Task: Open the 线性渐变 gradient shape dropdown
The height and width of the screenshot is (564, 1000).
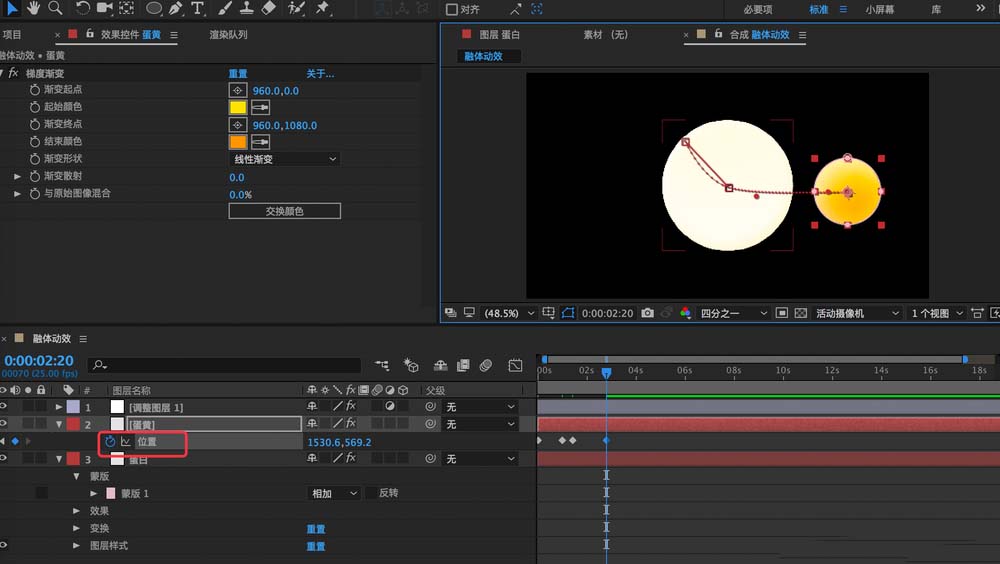Action: (x=284, y=159)
